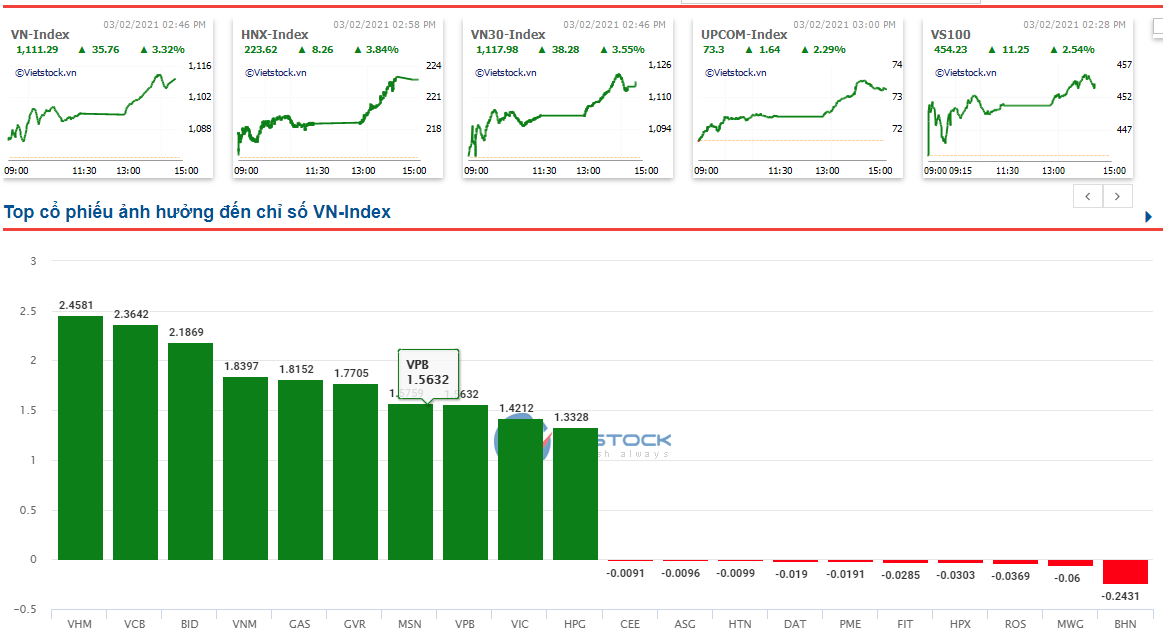Image resolution: width=1172 pixels, height=640 pixels.
Task: Expand using blue triangle beside section heading
Action: coord(1148,217)
